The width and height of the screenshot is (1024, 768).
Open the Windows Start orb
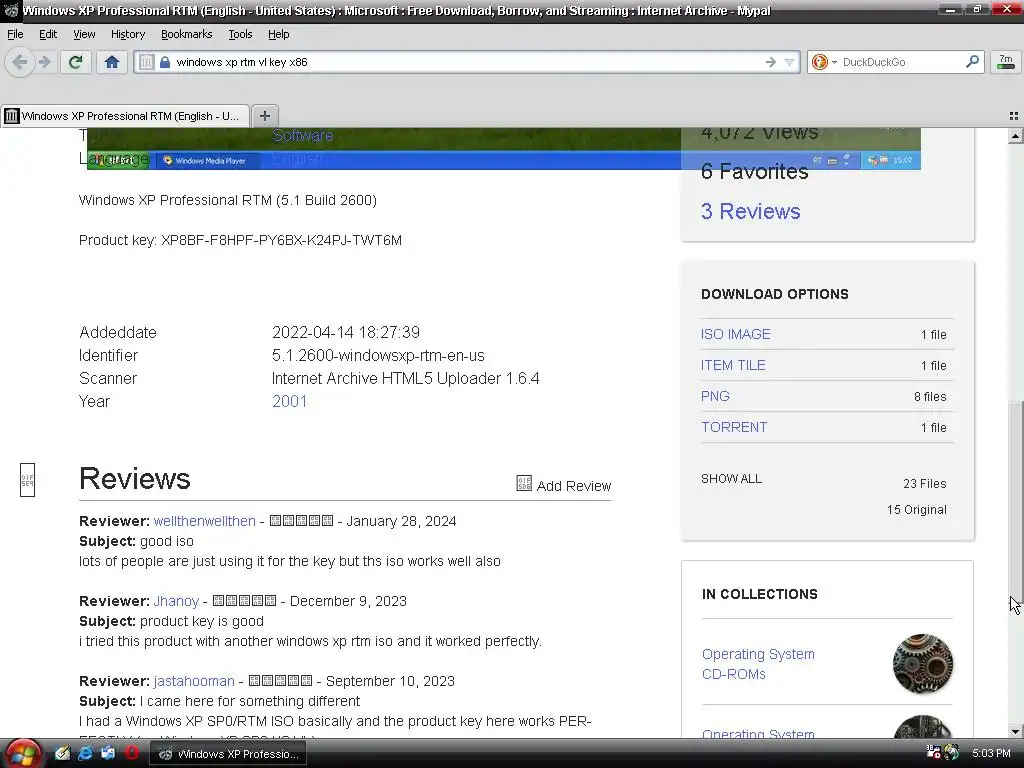22,754
